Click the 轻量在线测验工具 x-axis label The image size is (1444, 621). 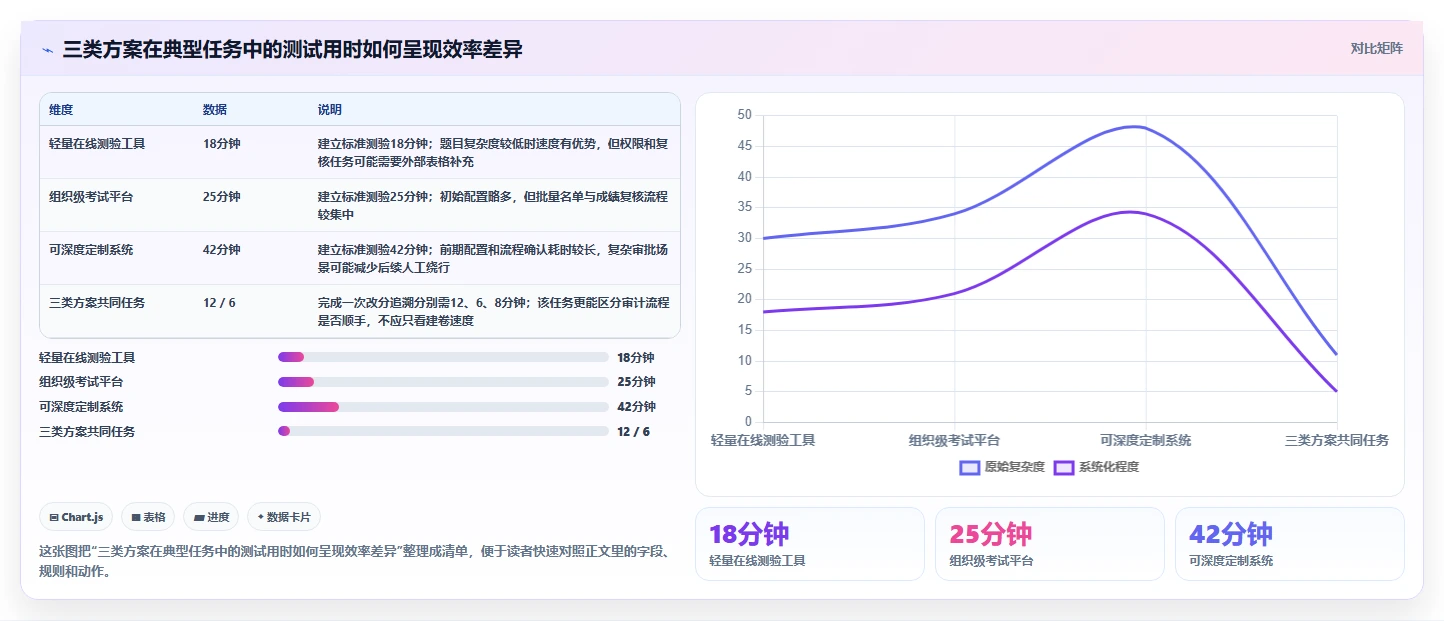click(x=763, y=440)
